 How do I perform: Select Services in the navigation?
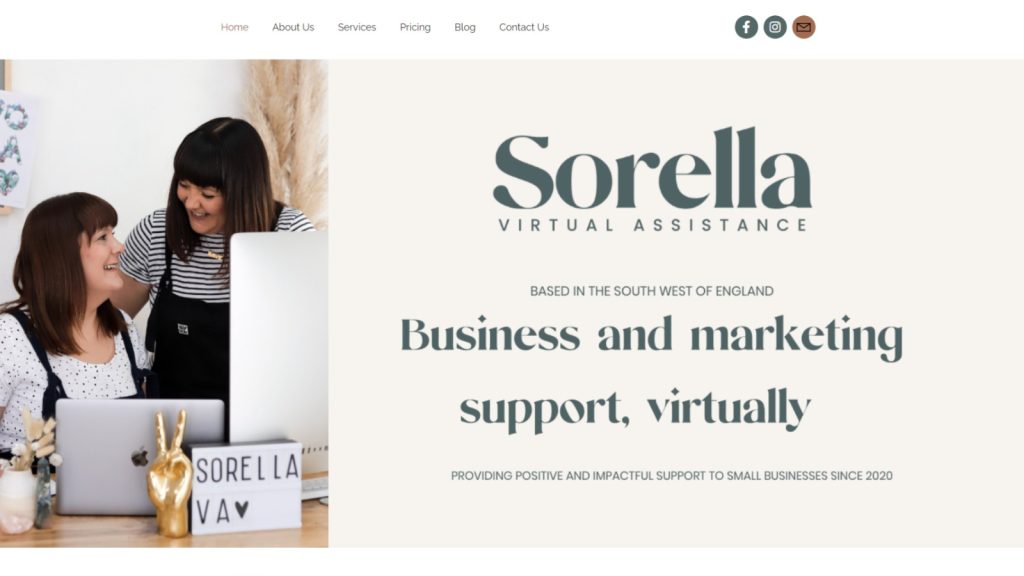357,27
